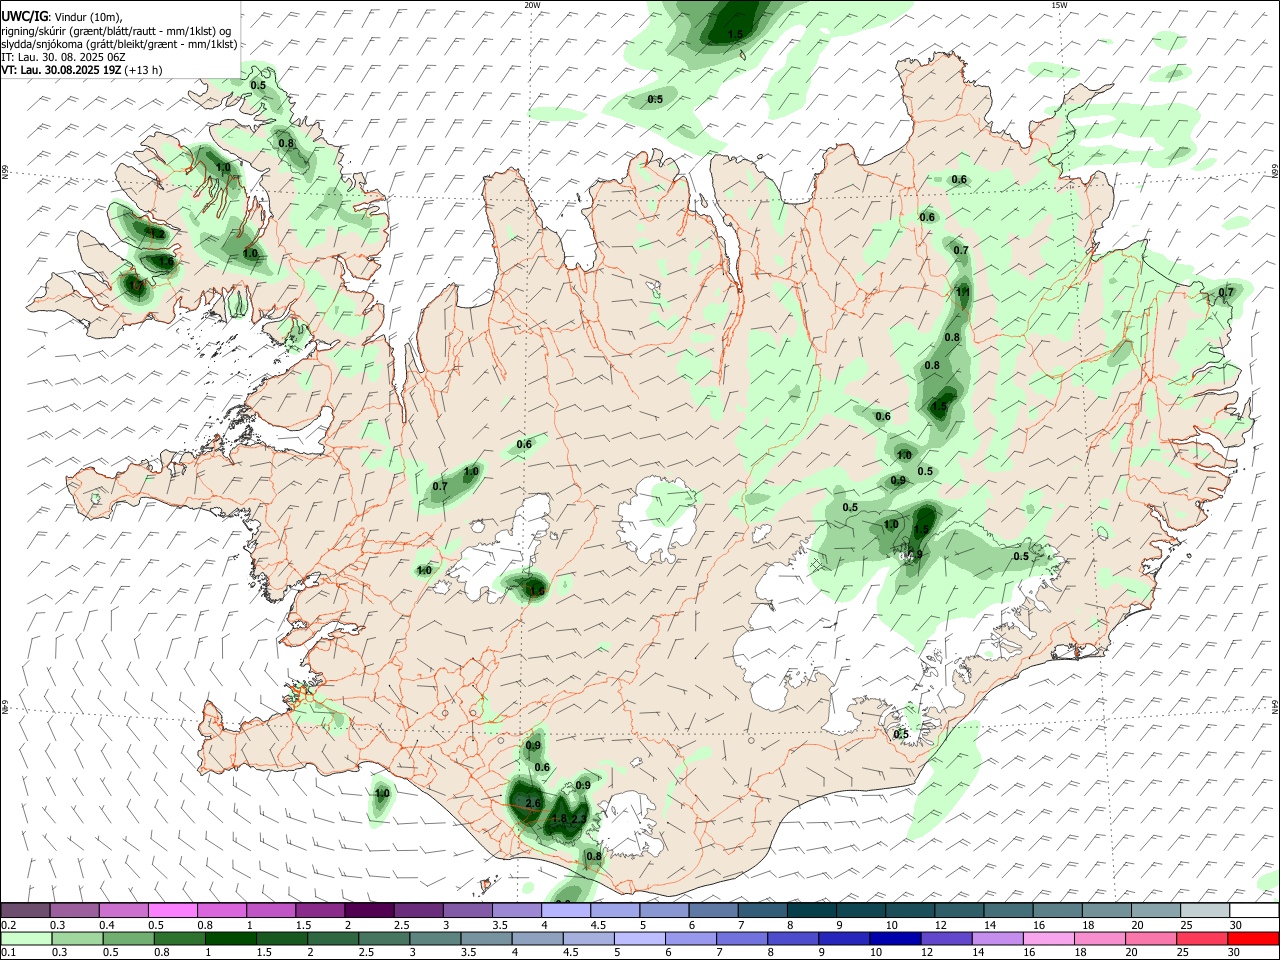Click the bright magenta snow swatch between 0.5 and 0.8

coord(172,911)
